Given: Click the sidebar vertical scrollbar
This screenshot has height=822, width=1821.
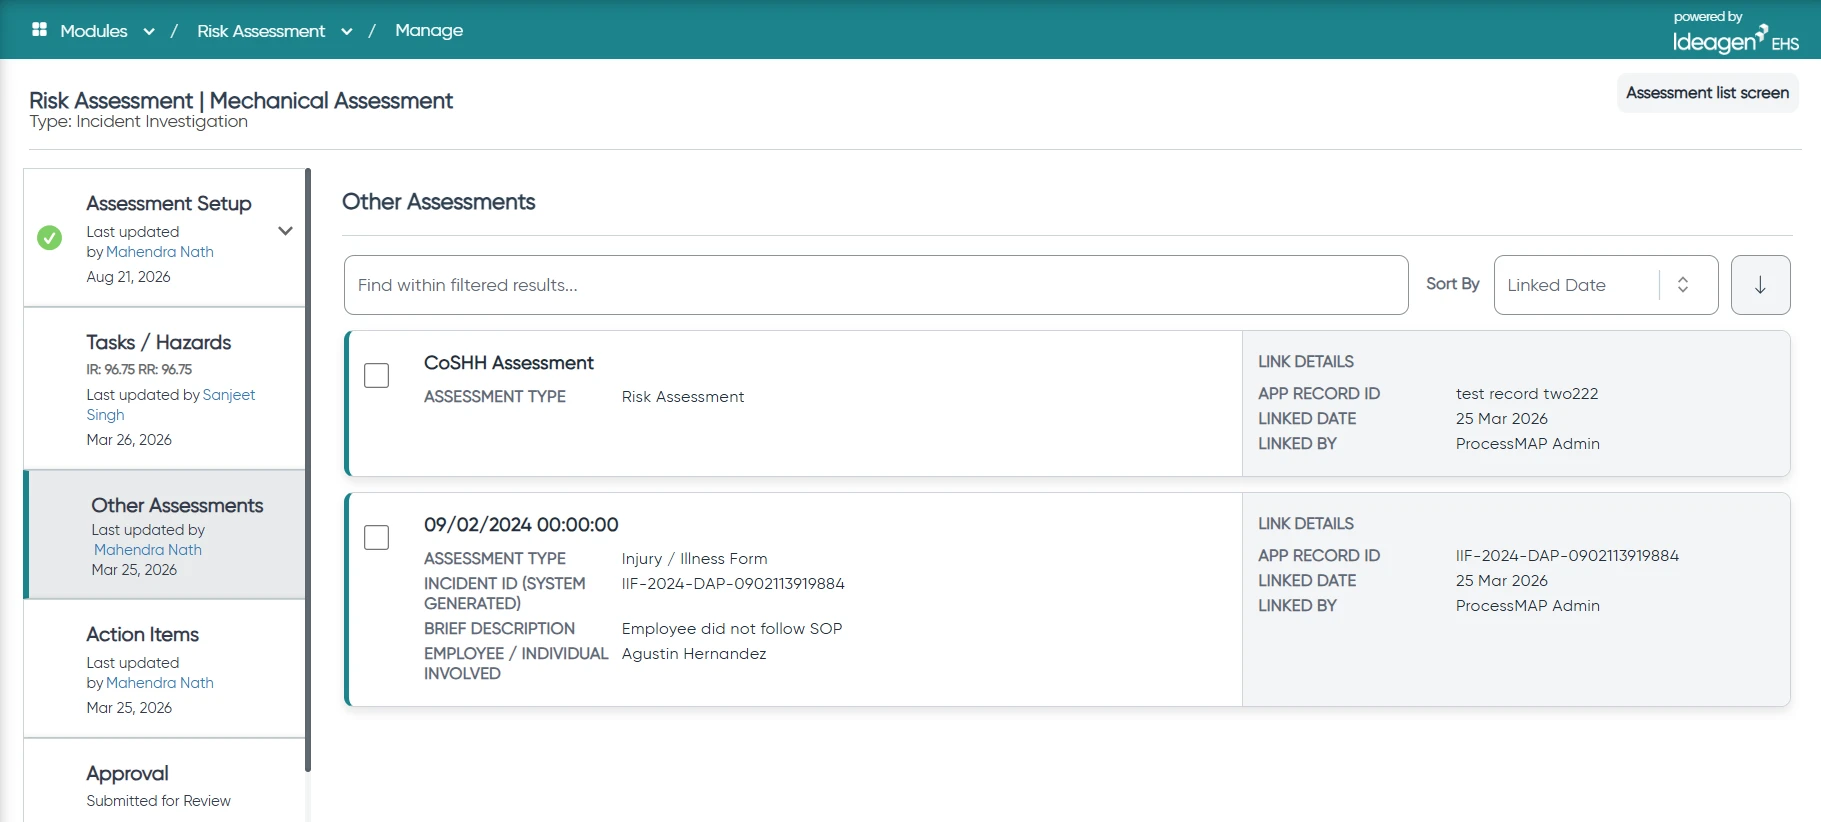Looking at the screenshot, I should coord(308,470).
